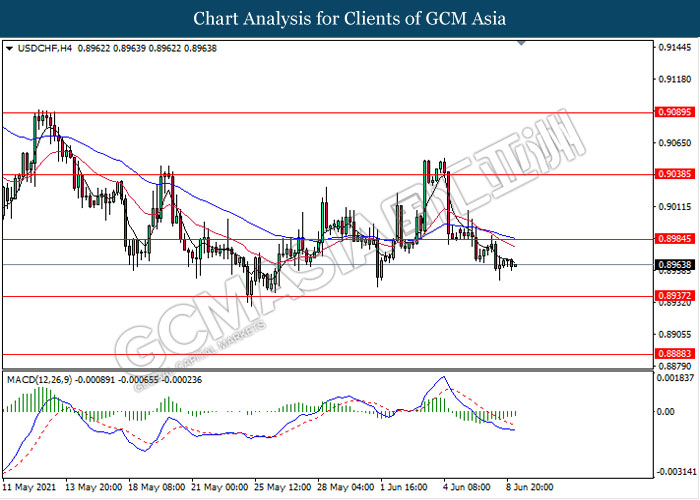Click the 0.91180 price axis value
The height and width of the screenshot is (500, 700).
(x=675, y=79)
